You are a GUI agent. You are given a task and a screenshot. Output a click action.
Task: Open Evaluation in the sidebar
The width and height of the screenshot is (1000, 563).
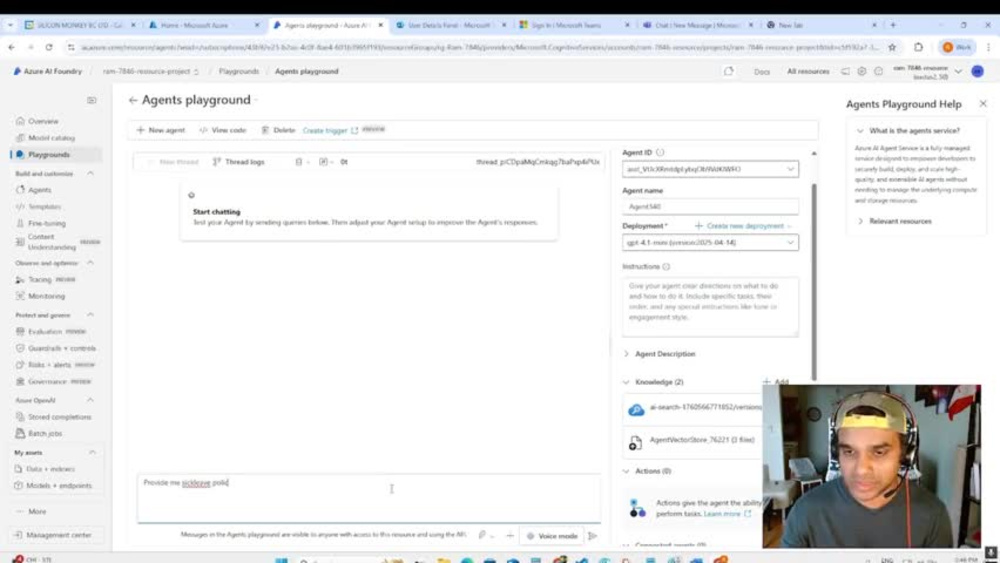point(45,332)
